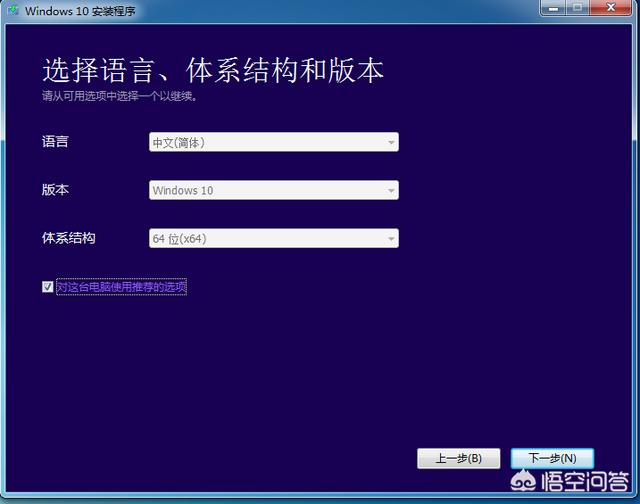Open the 版本 dropdown showing Windows 10

tap(274, 190)
